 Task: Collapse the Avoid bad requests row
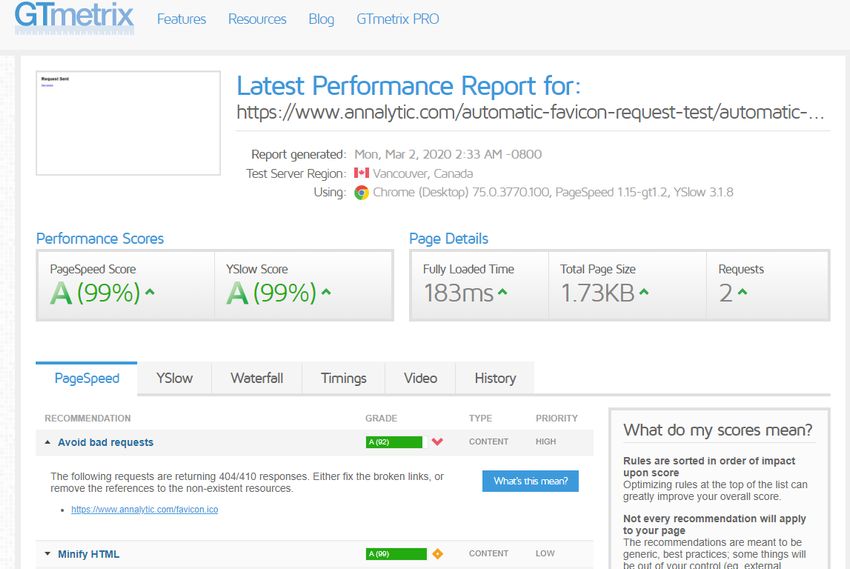48,442
